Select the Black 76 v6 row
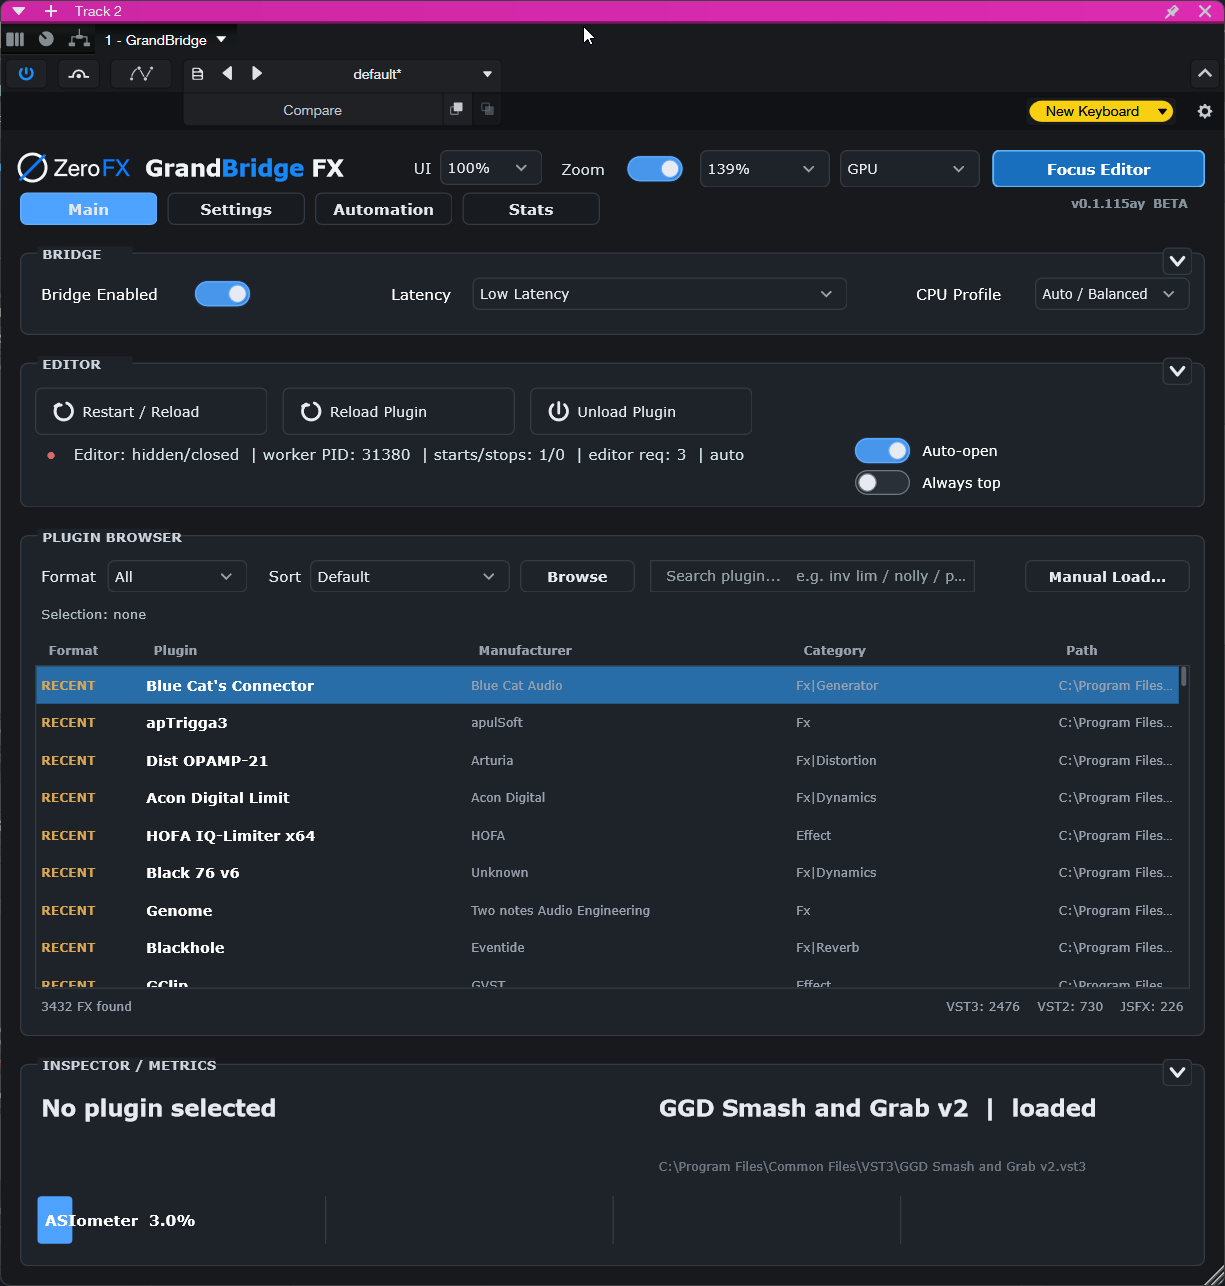1225x1286 pixels. tap(607, 872)
